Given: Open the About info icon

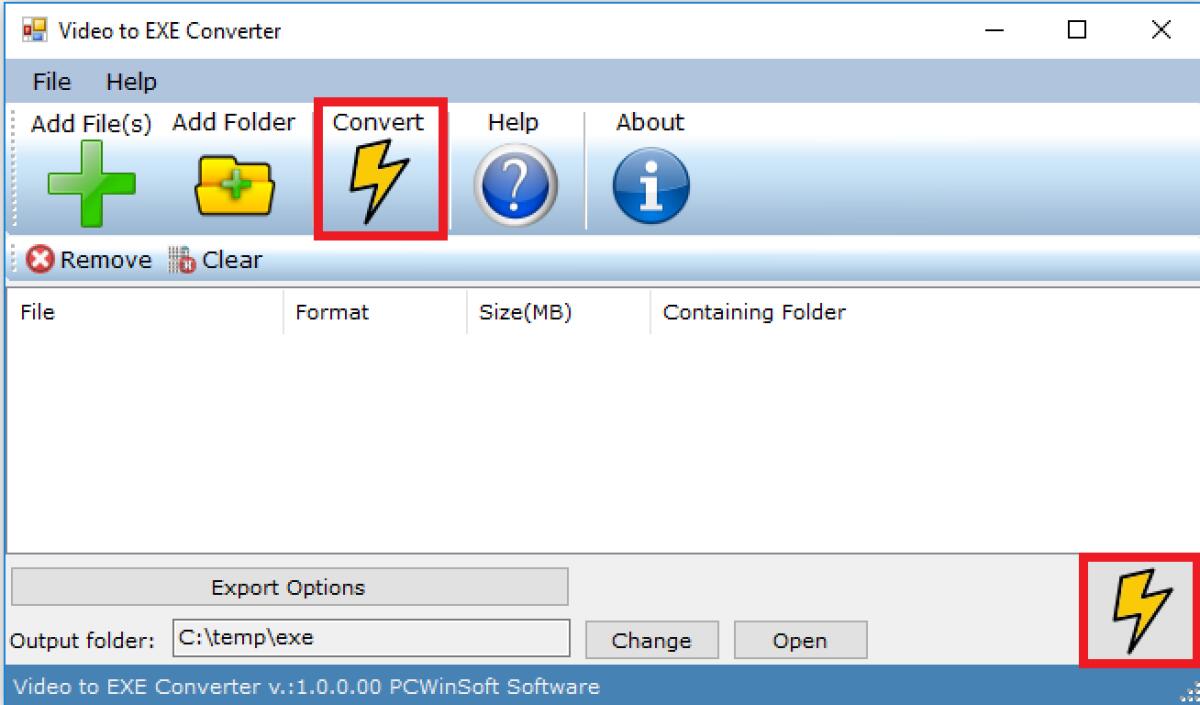Looking at the screenshot, I should [649, 183].
